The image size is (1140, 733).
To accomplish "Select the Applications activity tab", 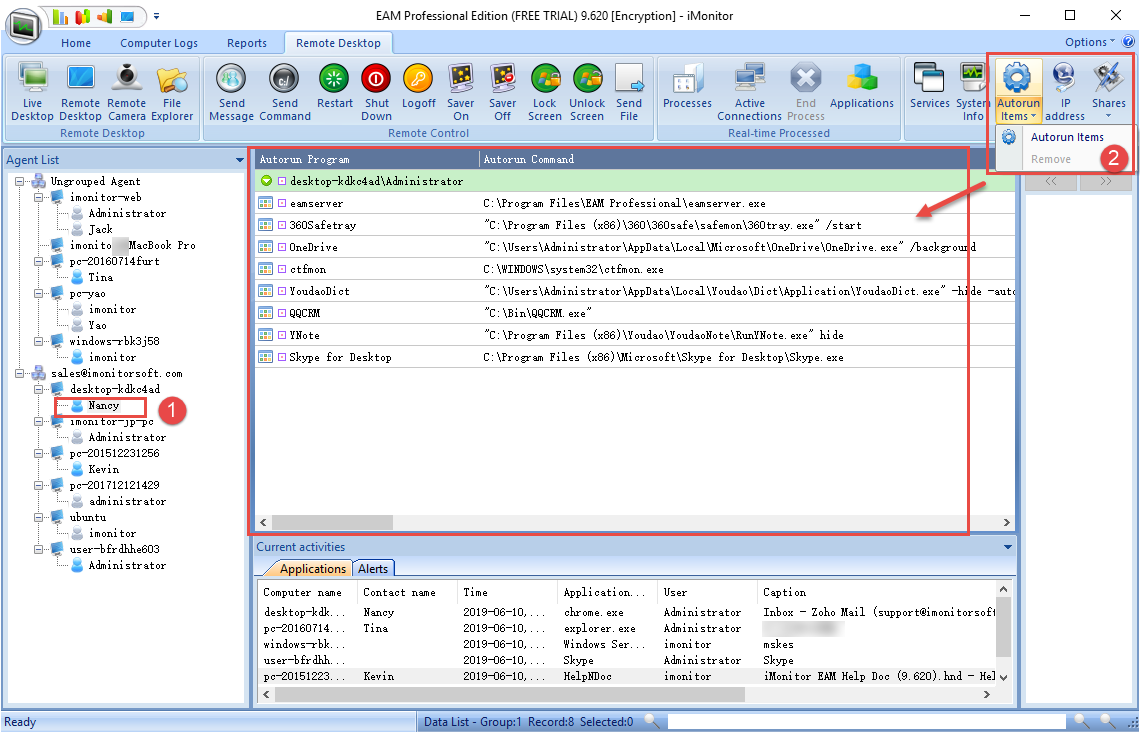I will tap(313, 569).
